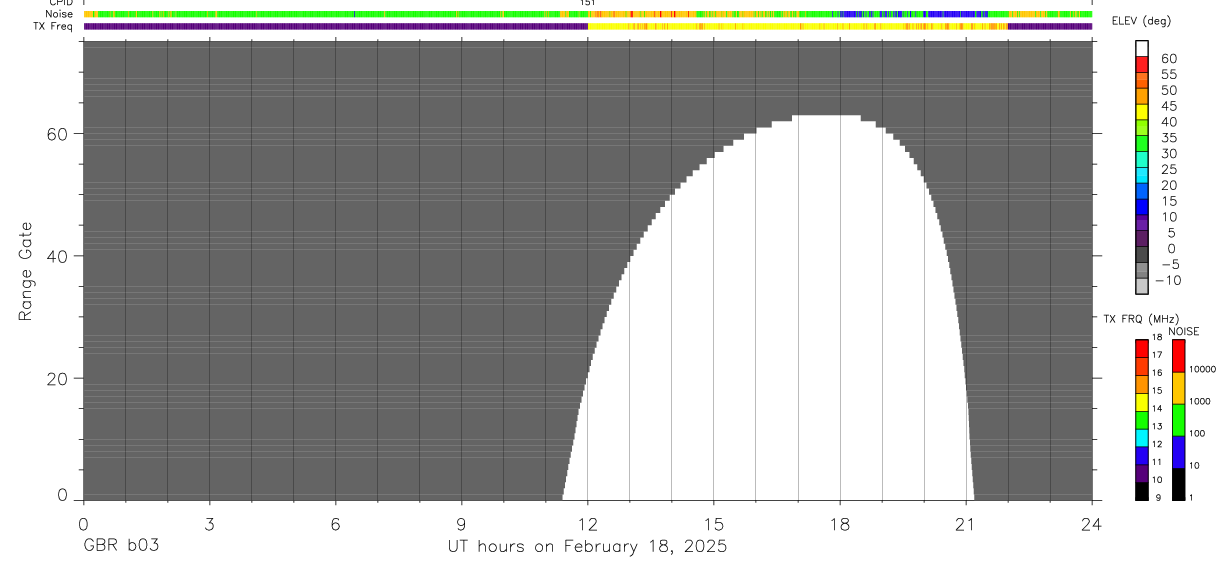The width and height of the screenshot is (1228, 567).
Task: Pick the red top swatch of noise legend
Action: click(x=1178, y=356)
